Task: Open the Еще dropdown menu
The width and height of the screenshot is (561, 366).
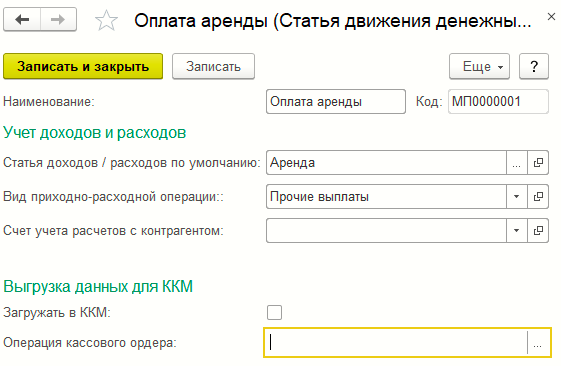Action: [479, 66]
